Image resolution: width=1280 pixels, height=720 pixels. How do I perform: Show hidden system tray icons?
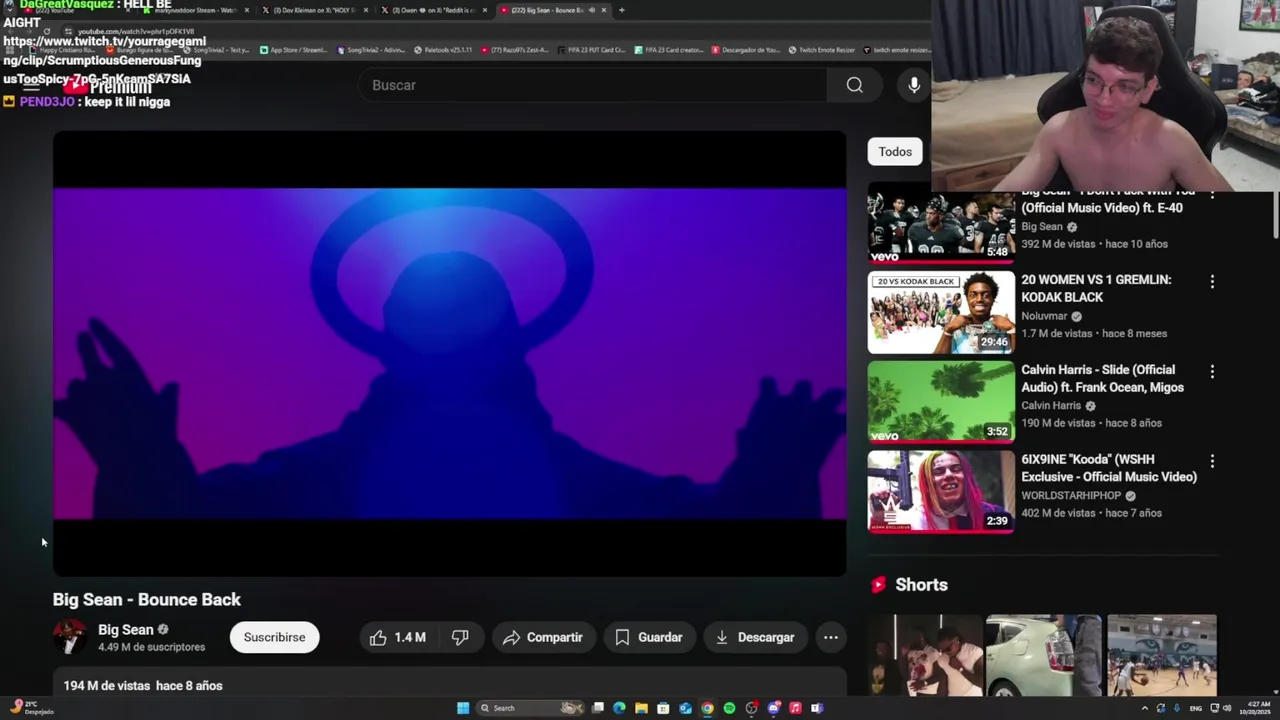pos(1145,708)
